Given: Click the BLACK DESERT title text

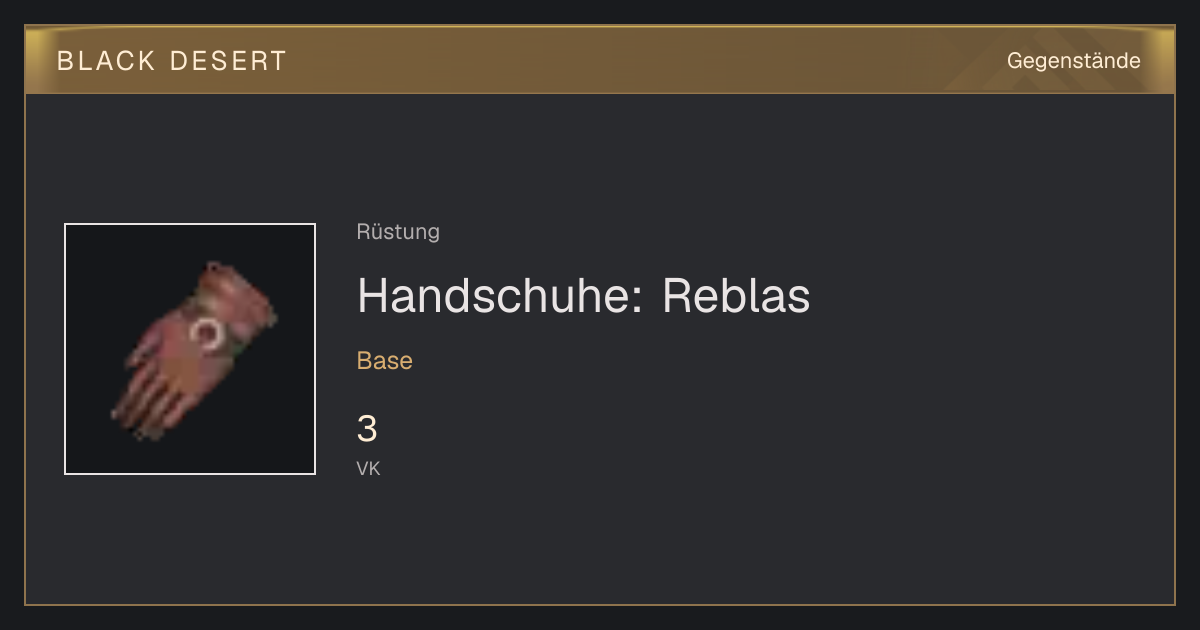Looking at the screenshot, I should 172,61.
